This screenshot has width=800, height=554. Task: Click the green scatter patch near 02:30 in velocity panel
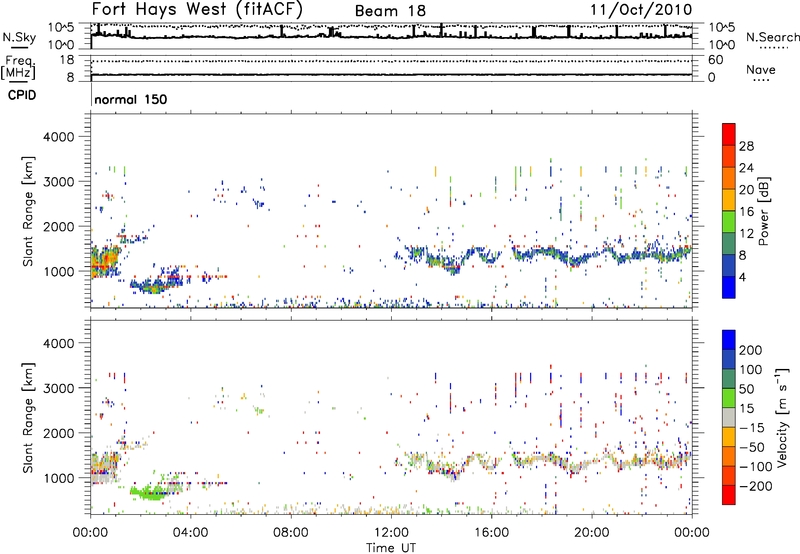pyautogui.click(x=149, y=493)
